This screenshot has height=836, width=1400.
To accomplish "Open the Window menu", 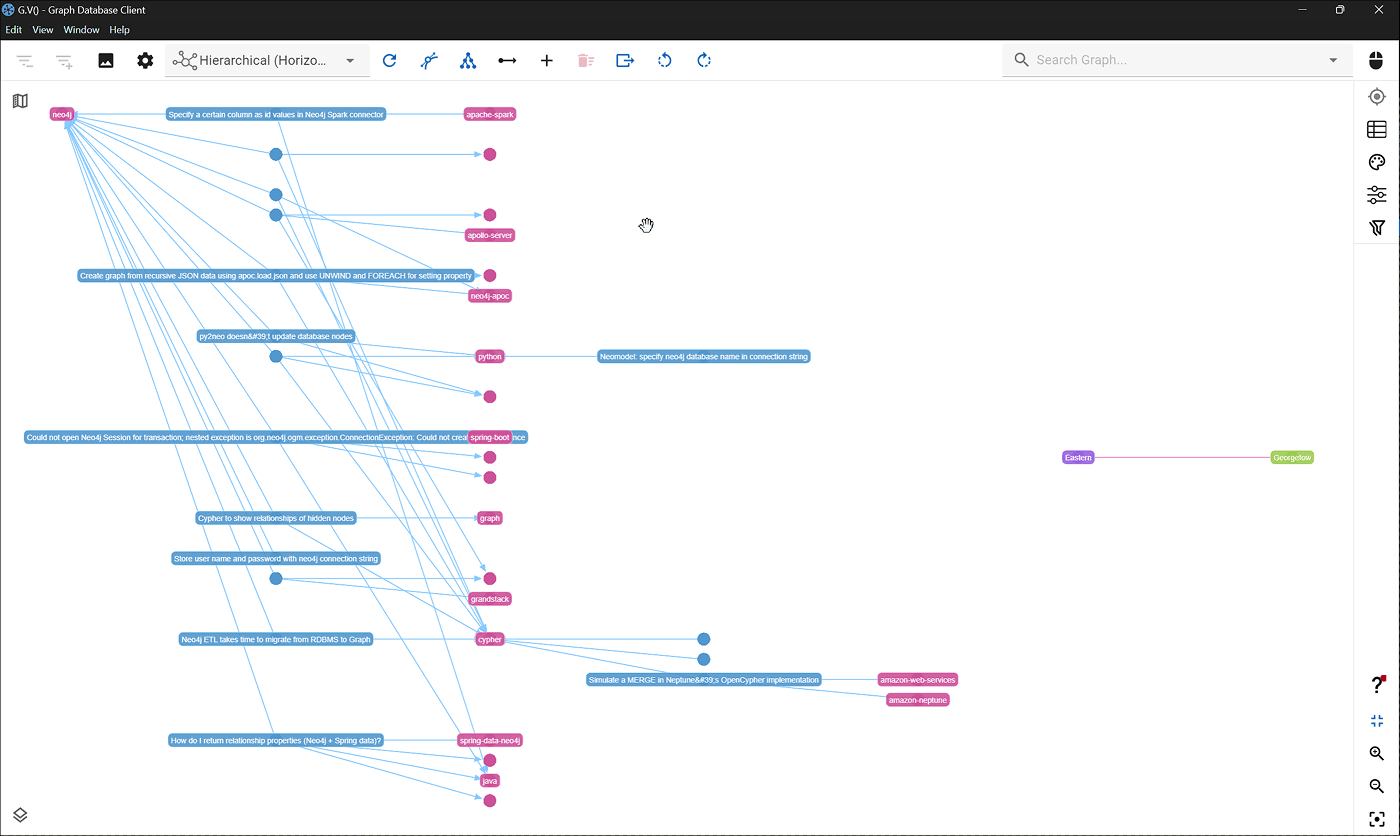I will tap(81, 30).
